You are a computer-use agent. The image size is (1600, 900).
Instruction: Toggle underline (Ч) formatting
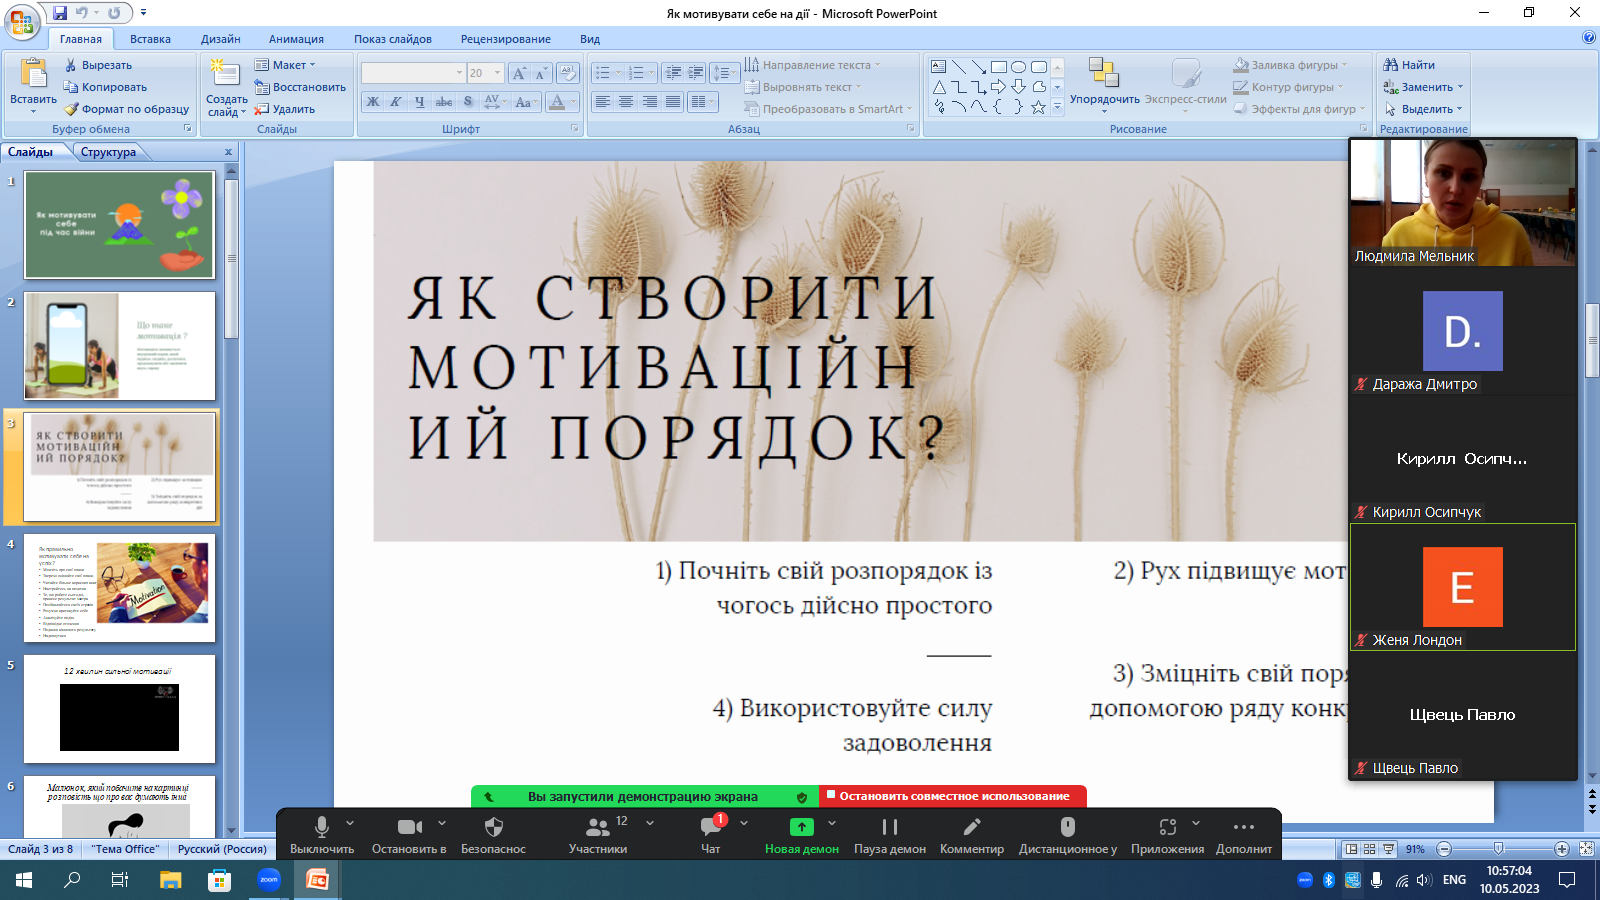click(420, 102)
